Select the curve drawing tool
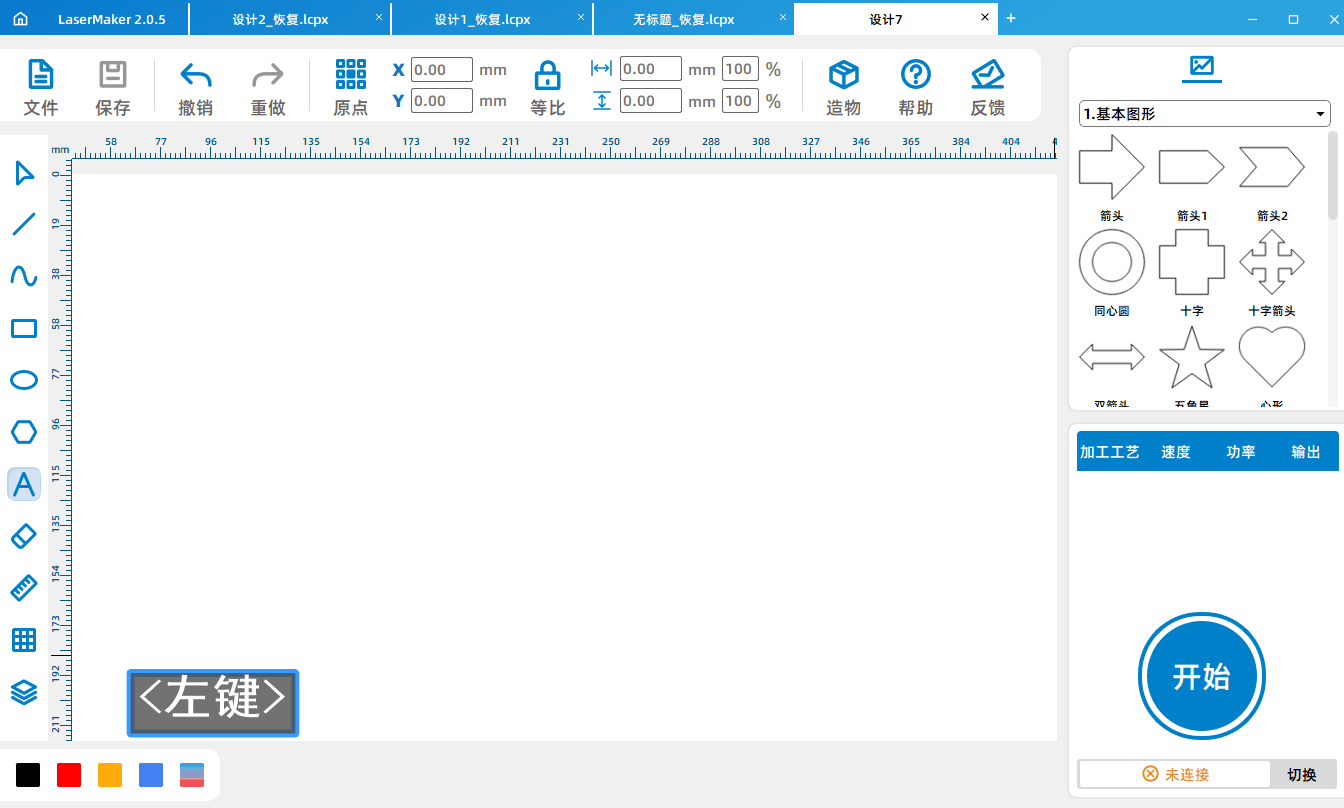This screenshot has width=1344, height=808. [x=24, y=276]
